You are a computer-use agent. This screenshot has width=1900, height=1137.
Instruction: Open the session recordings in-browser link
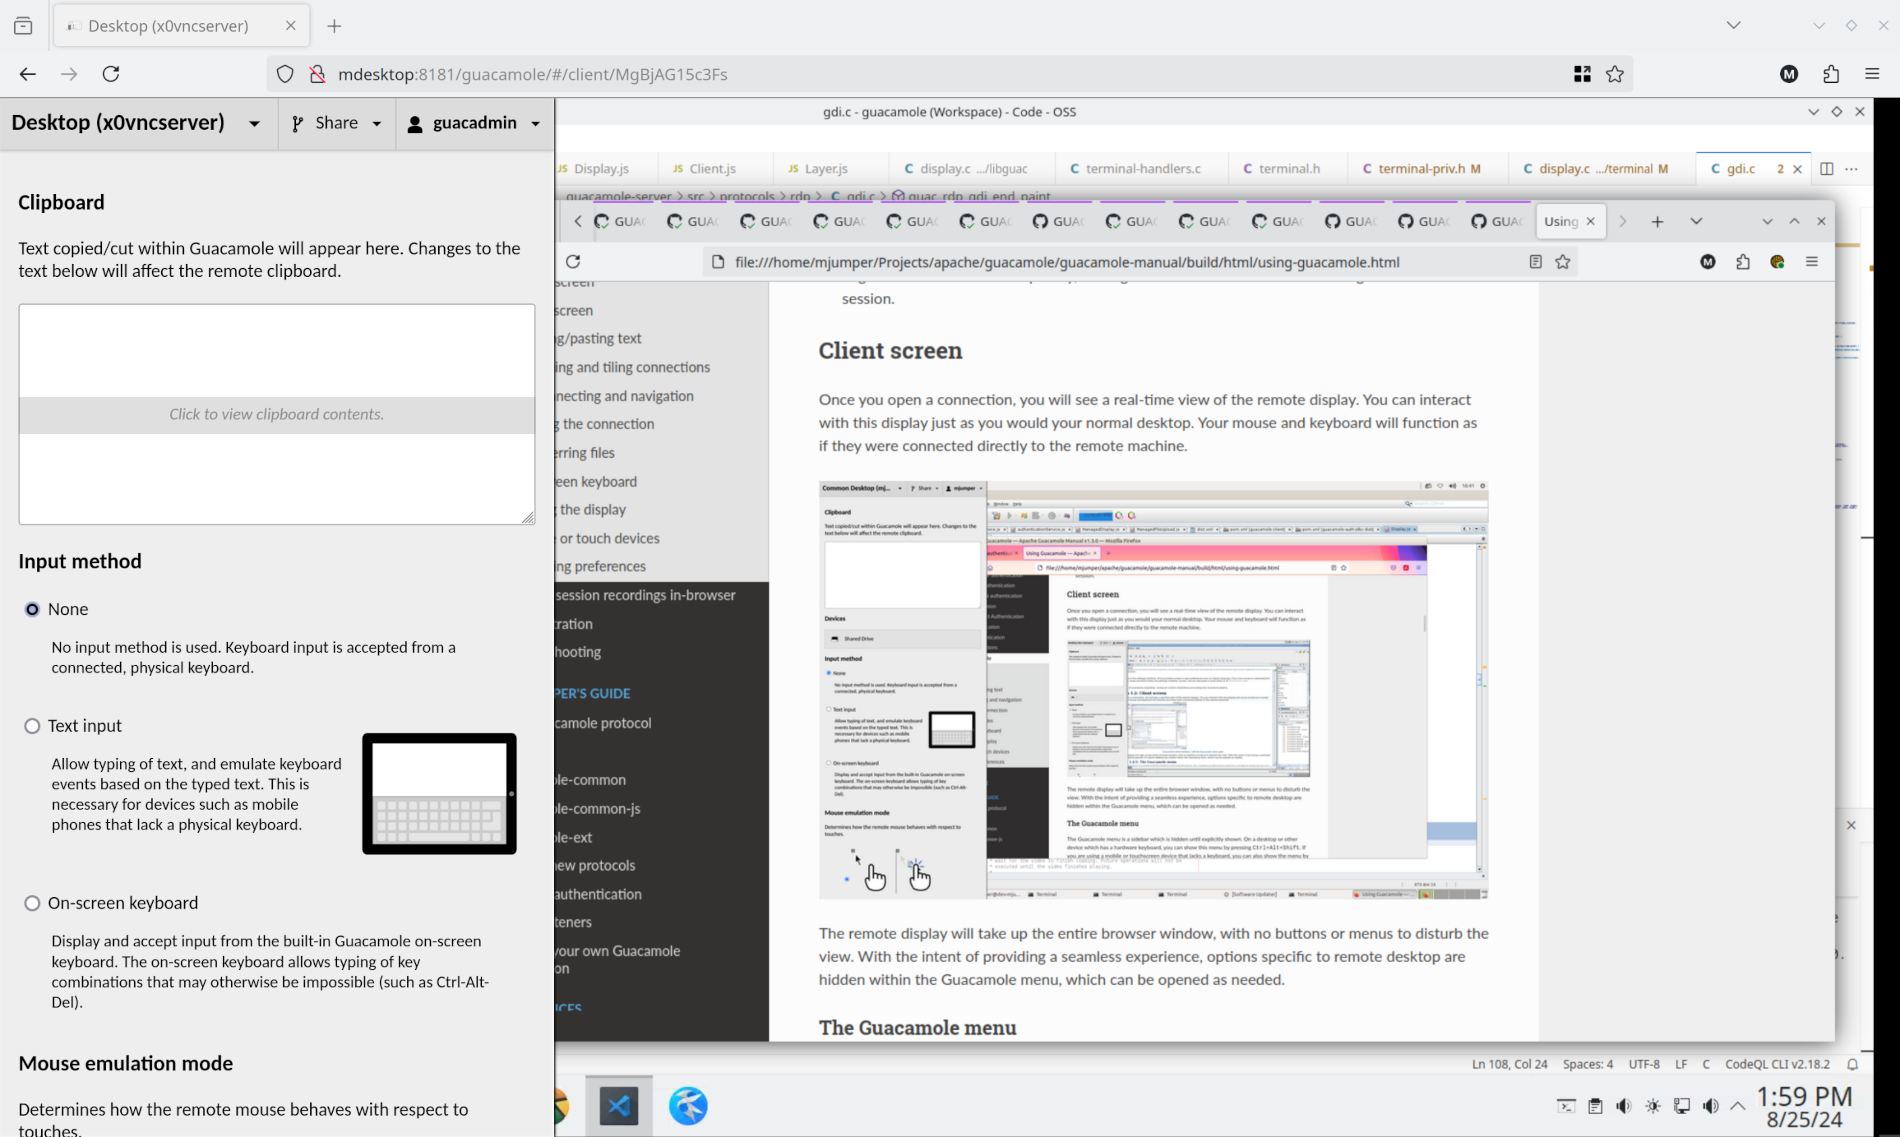pos(646,595)
